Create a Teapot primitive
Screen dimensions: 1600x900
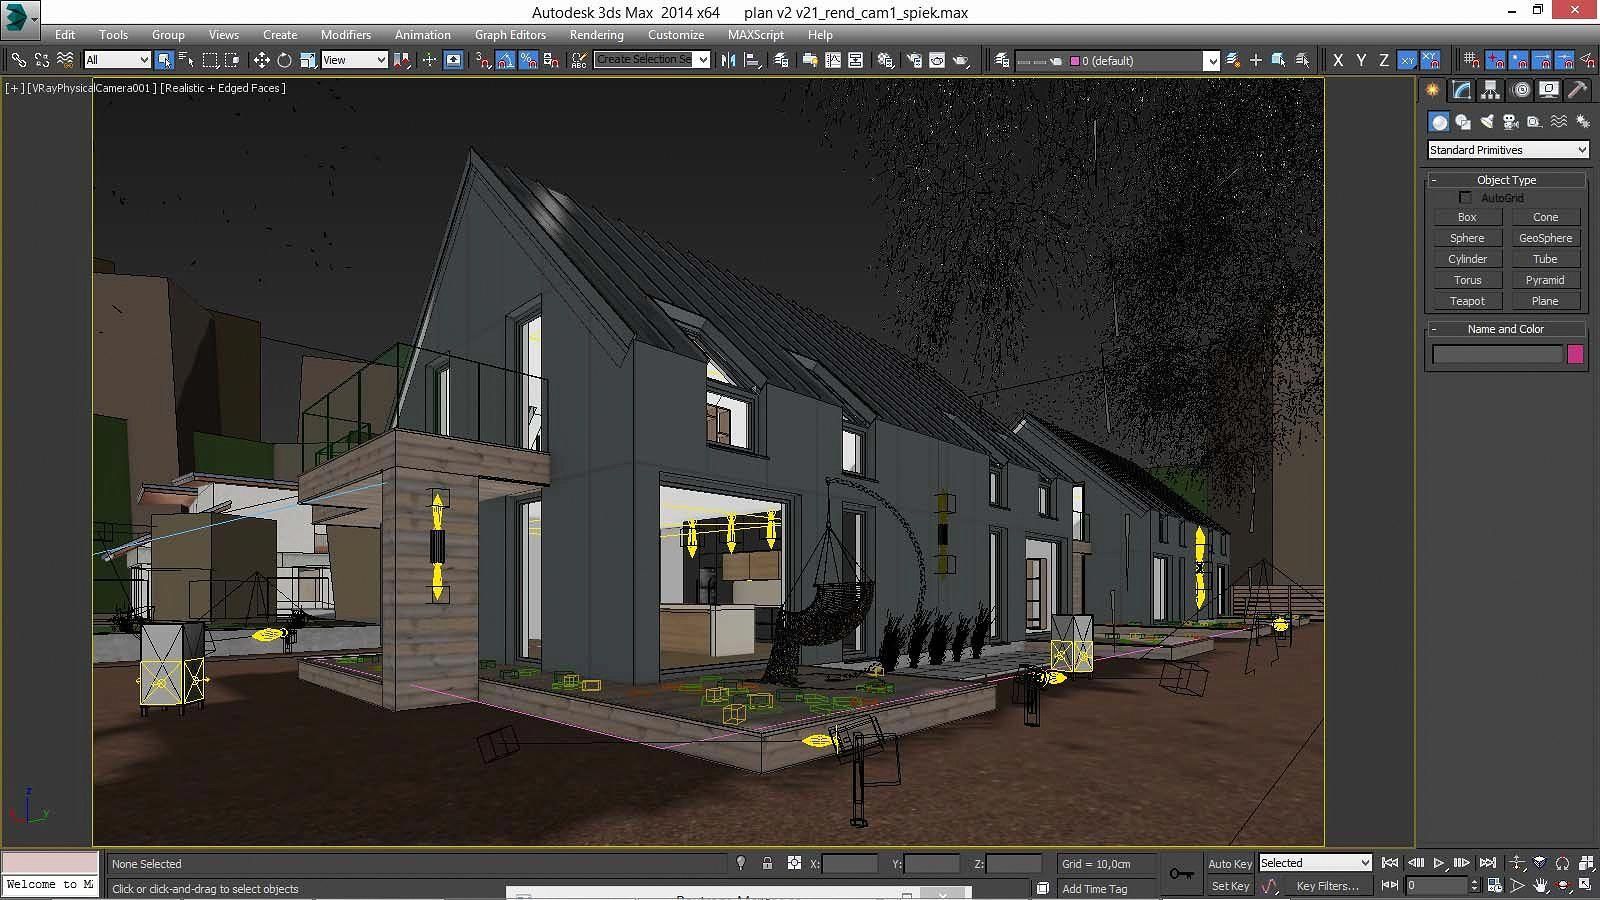pos(1467,301)
